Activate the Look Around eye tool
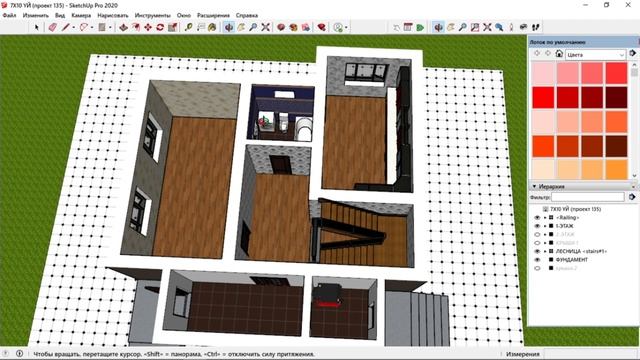Screen dimensions: 640x360 pos(523,27)
